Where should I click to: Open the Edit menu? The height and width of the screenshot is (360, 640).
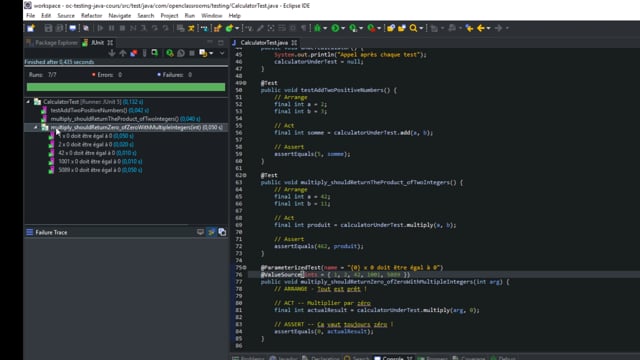(x=46, y=16)
